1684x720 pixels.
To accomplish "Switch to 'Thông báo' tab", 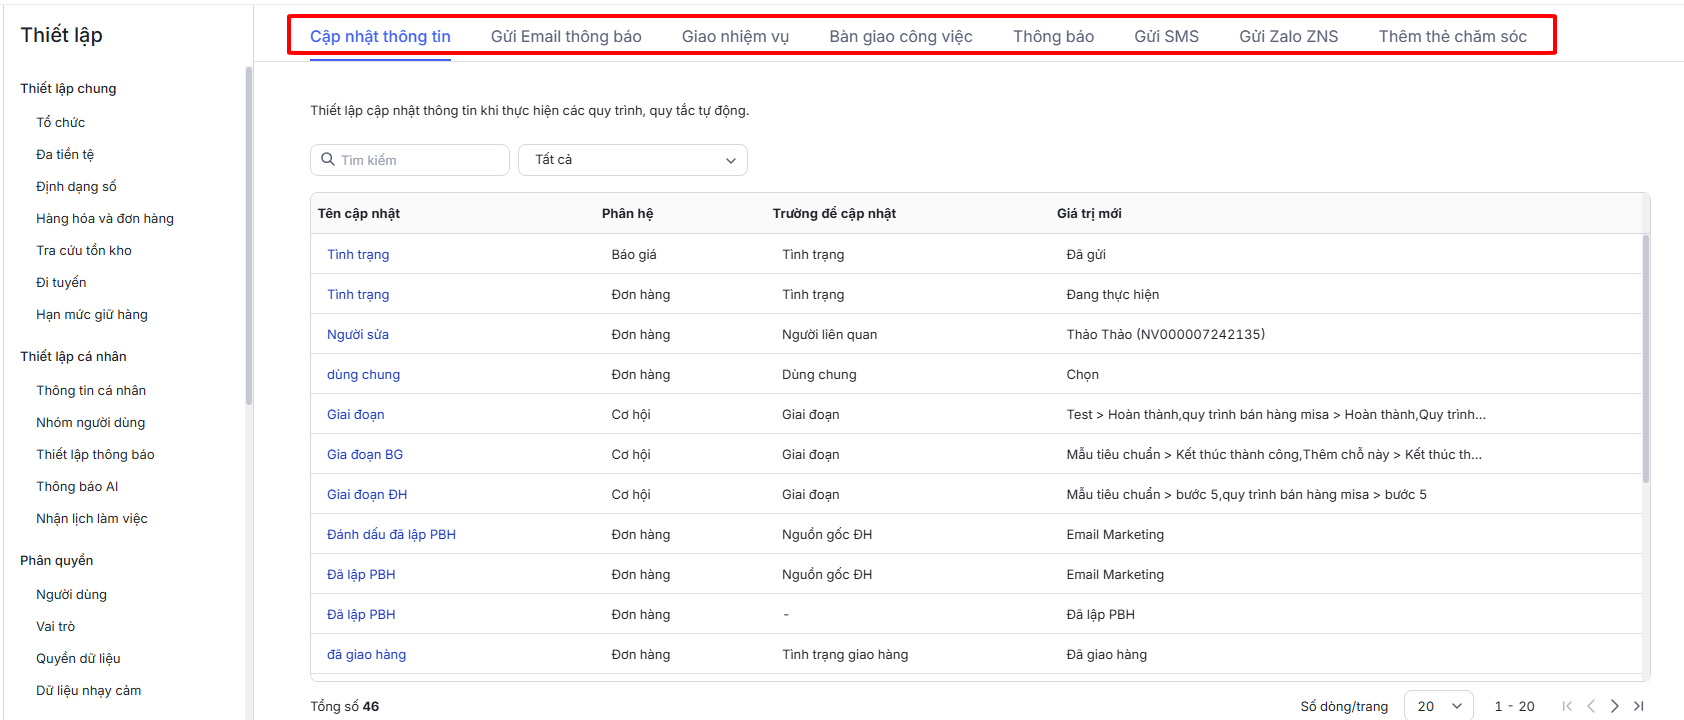I will 1053,37.
